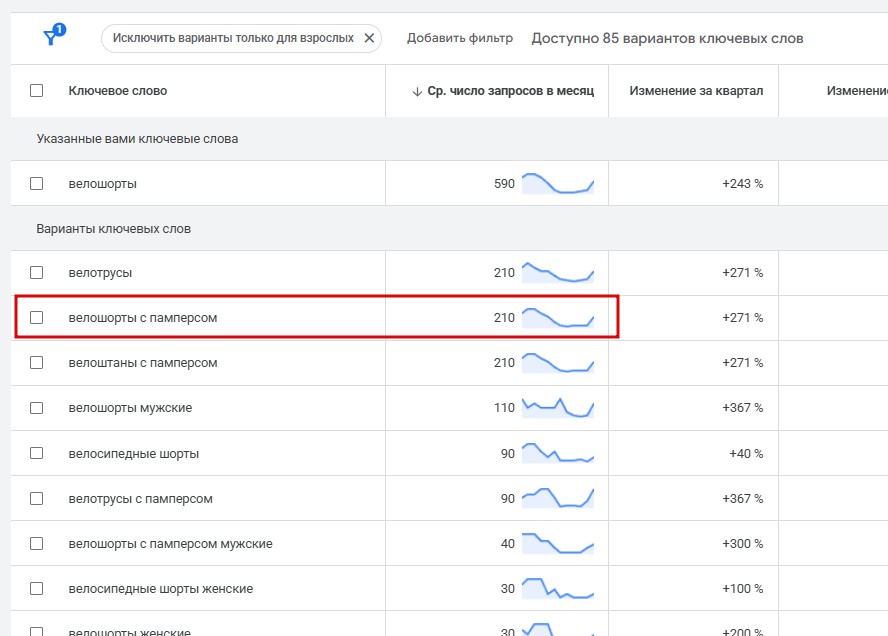Screen dimensions: 888x636
Task: Click trend chart for велотрусы с памперсом
Action: [558, 498]
